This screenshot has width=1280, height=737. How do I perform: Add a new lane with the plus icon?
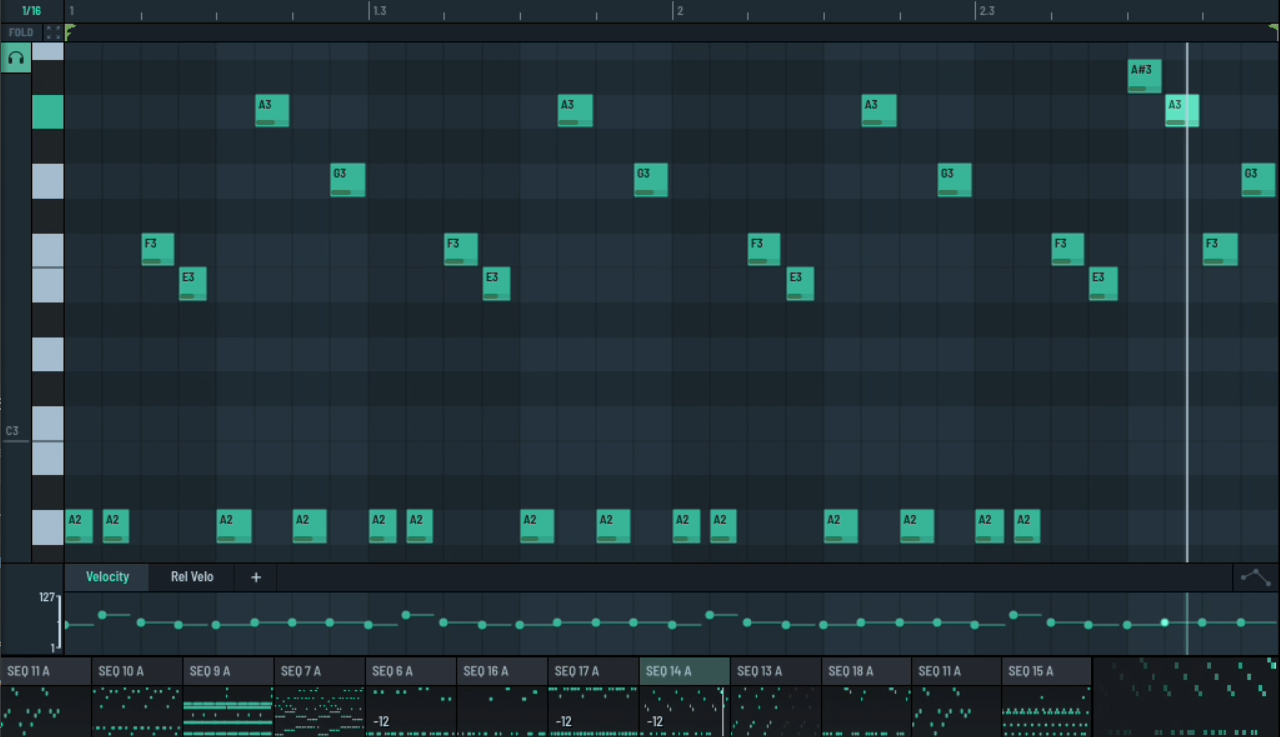256,577
